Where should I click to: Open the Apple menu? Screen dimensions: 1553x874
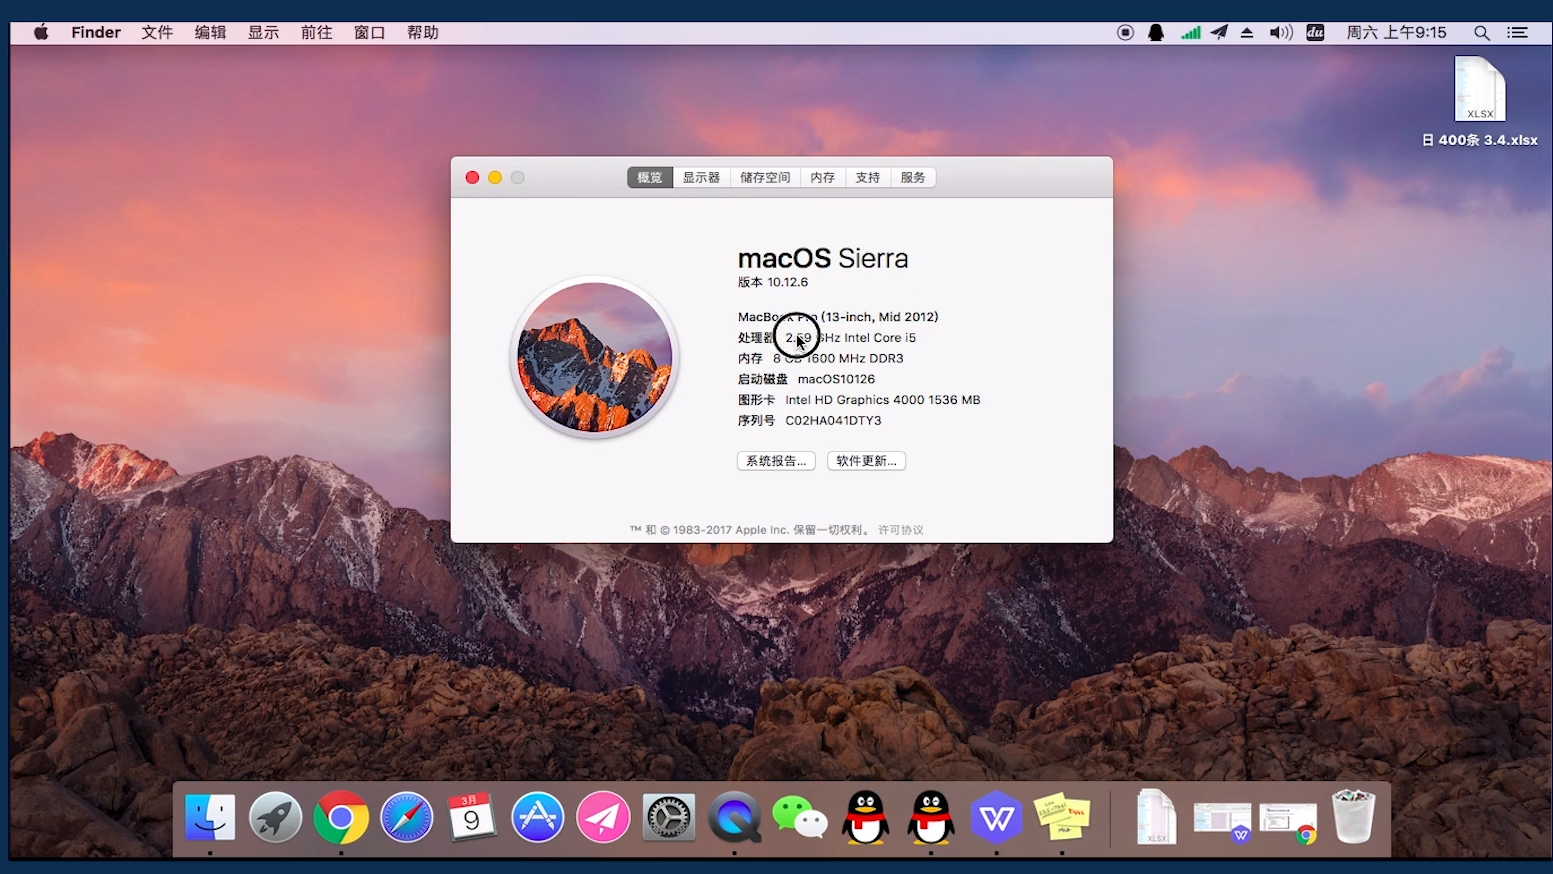coord(41,32)
